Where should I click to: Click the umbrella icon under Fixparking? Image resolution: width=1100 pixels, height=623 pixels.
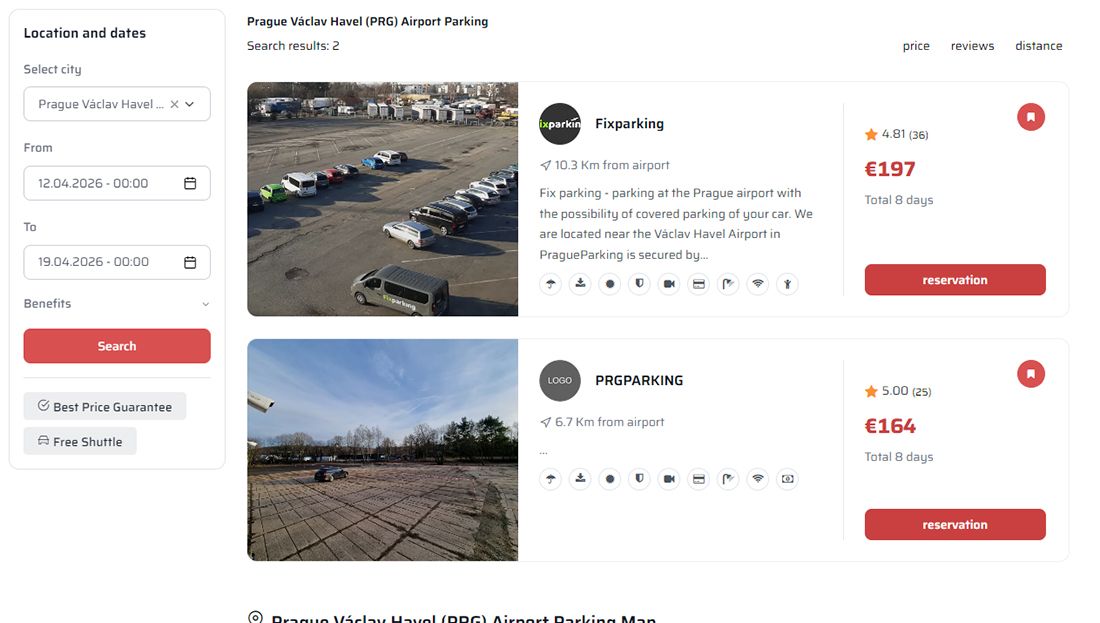(x=551, y=284)
